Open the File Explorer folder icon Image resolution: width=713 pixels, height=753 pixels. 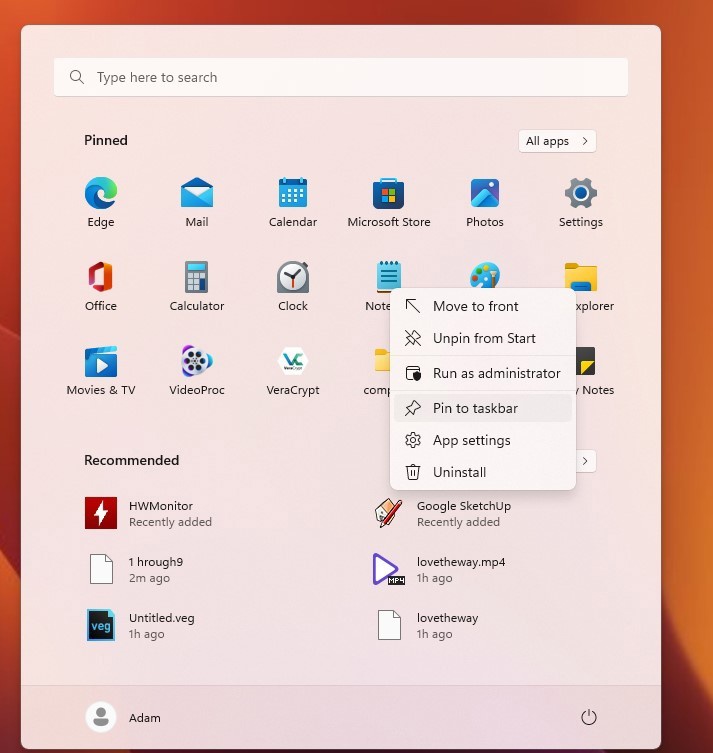coord(580,277)
